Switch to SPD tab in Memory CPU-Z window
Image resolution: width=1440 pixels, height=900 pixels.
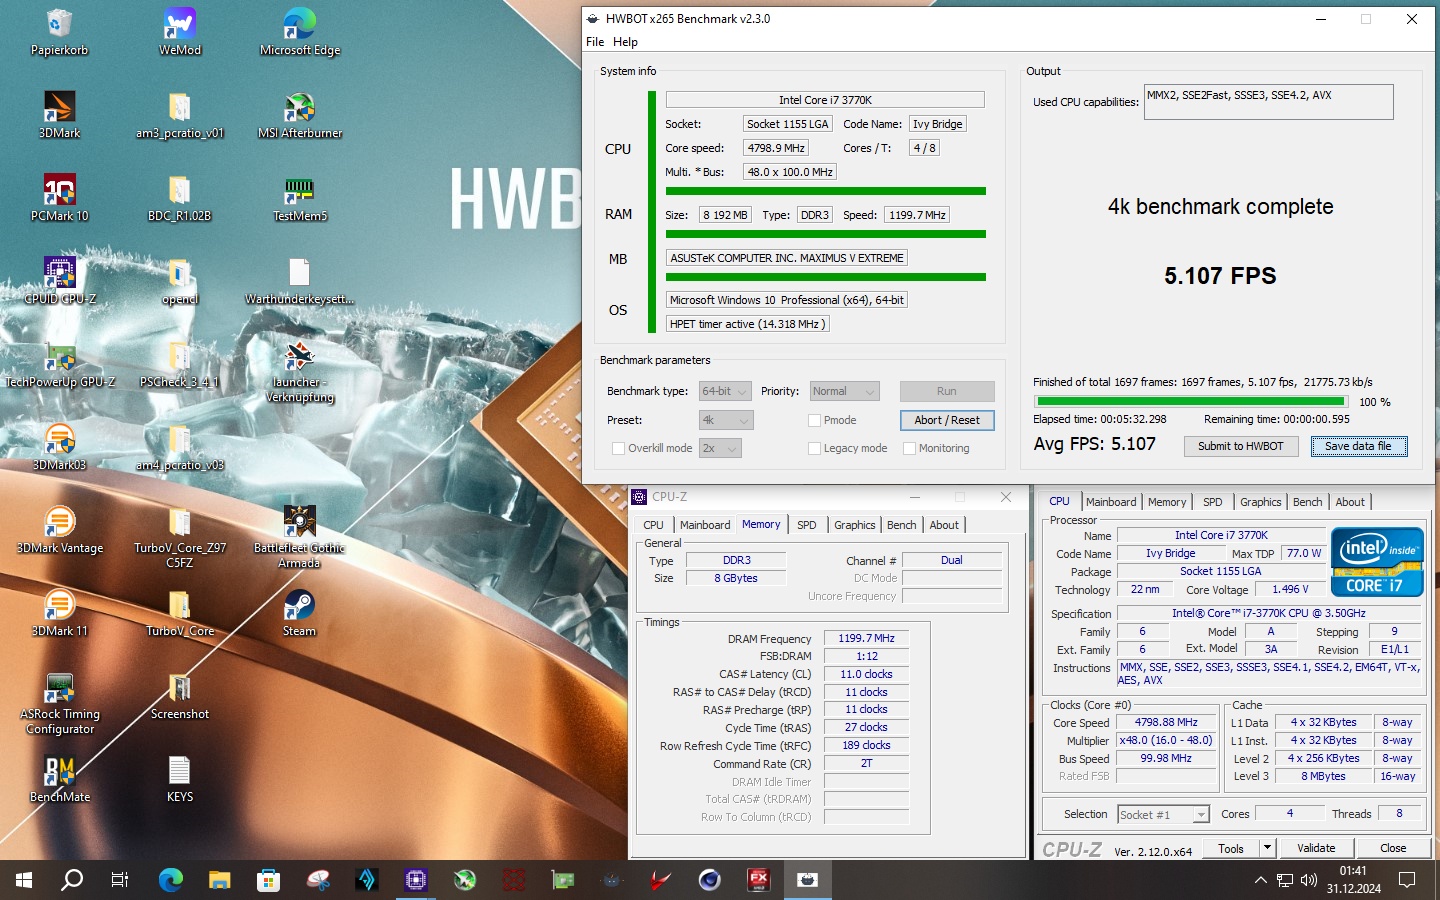click(806, 525)
